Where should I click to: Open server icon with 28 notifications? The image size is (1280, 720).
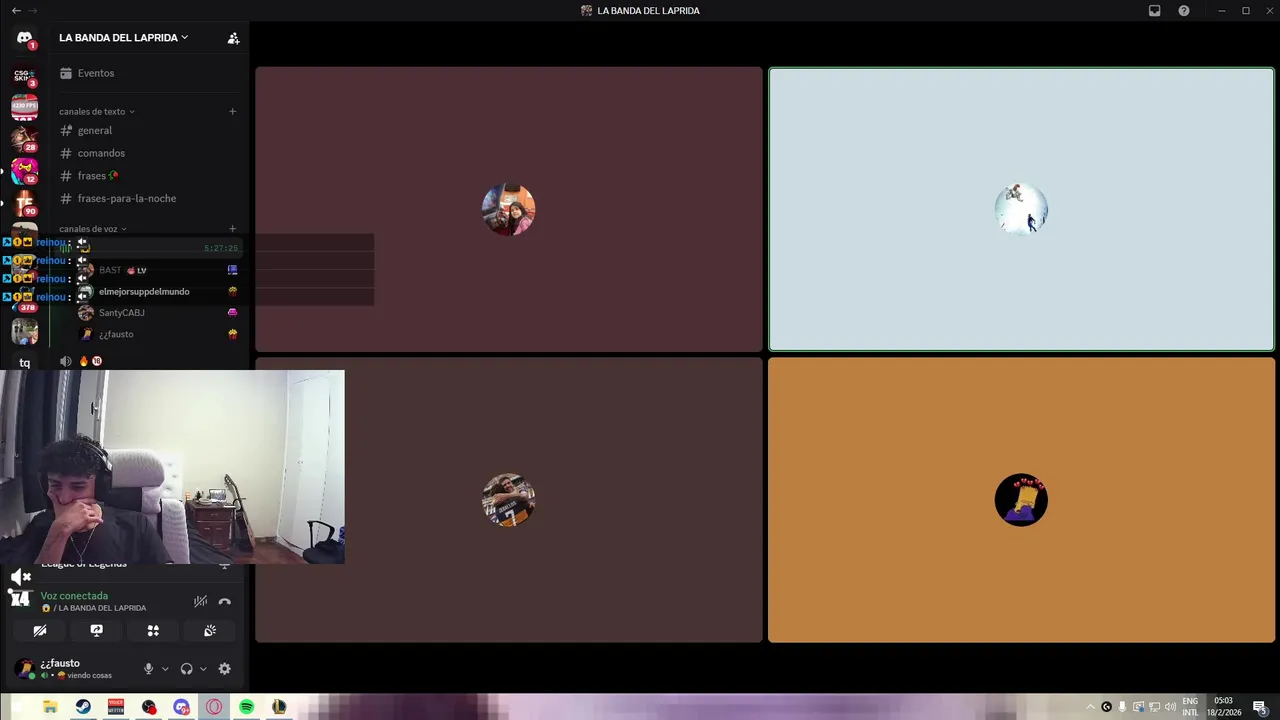click(25, 139)
